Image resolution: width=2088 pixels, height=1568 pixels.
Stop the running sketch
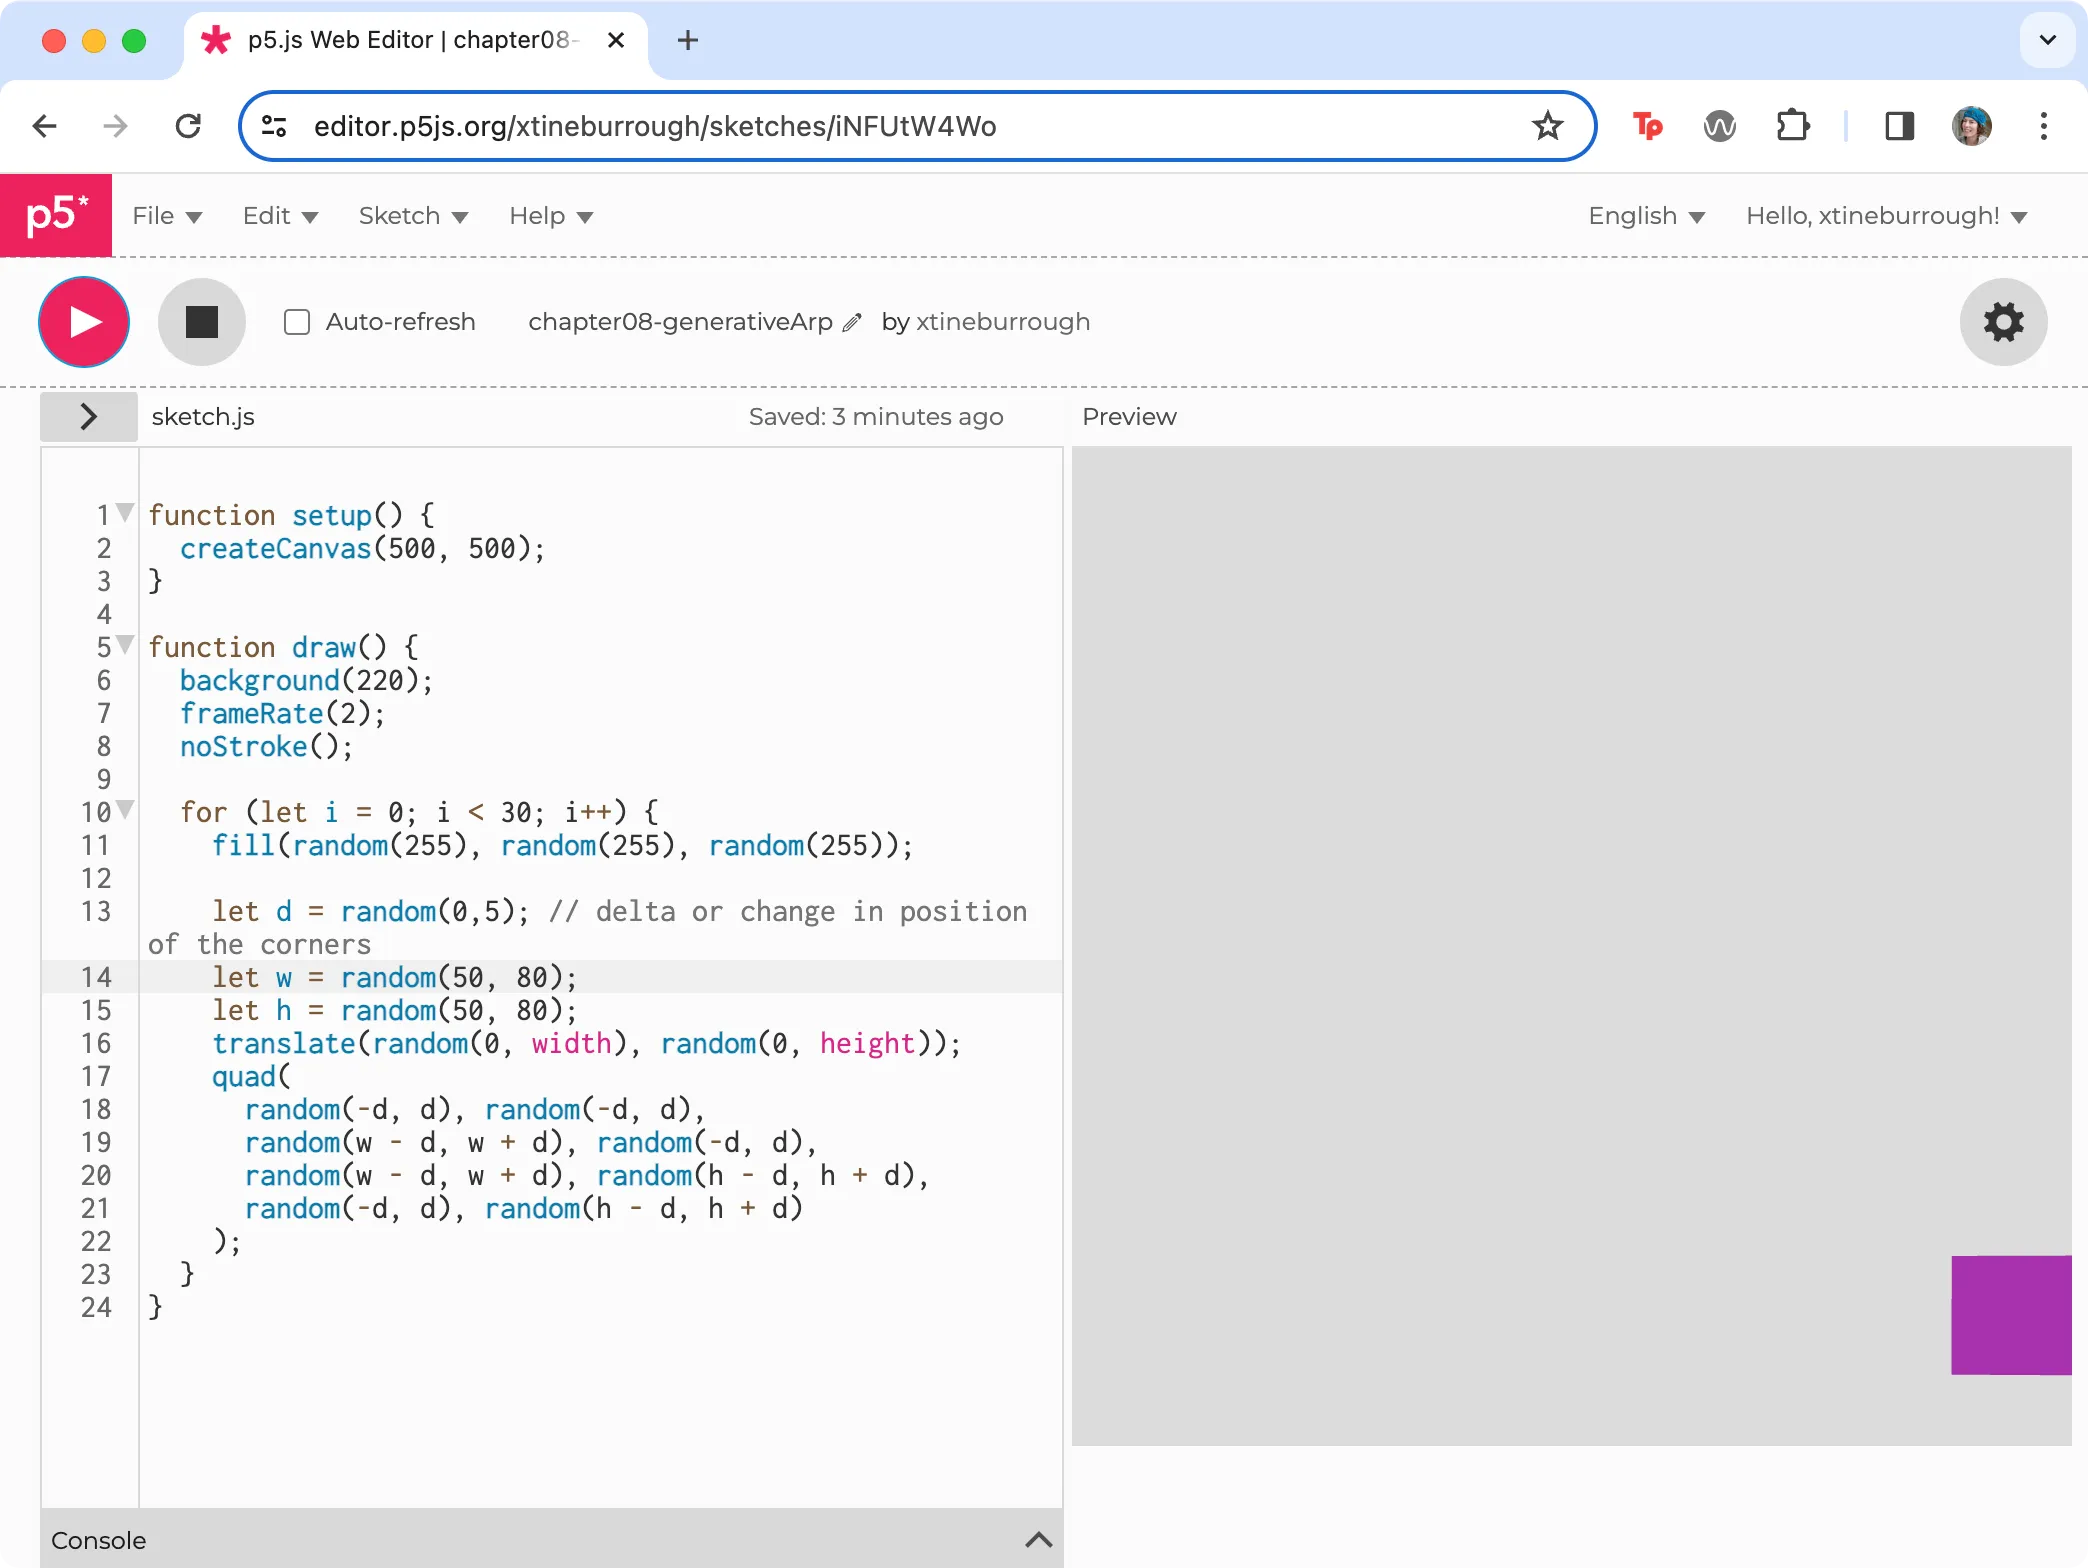pyautogui.click(x=201, y=322)
